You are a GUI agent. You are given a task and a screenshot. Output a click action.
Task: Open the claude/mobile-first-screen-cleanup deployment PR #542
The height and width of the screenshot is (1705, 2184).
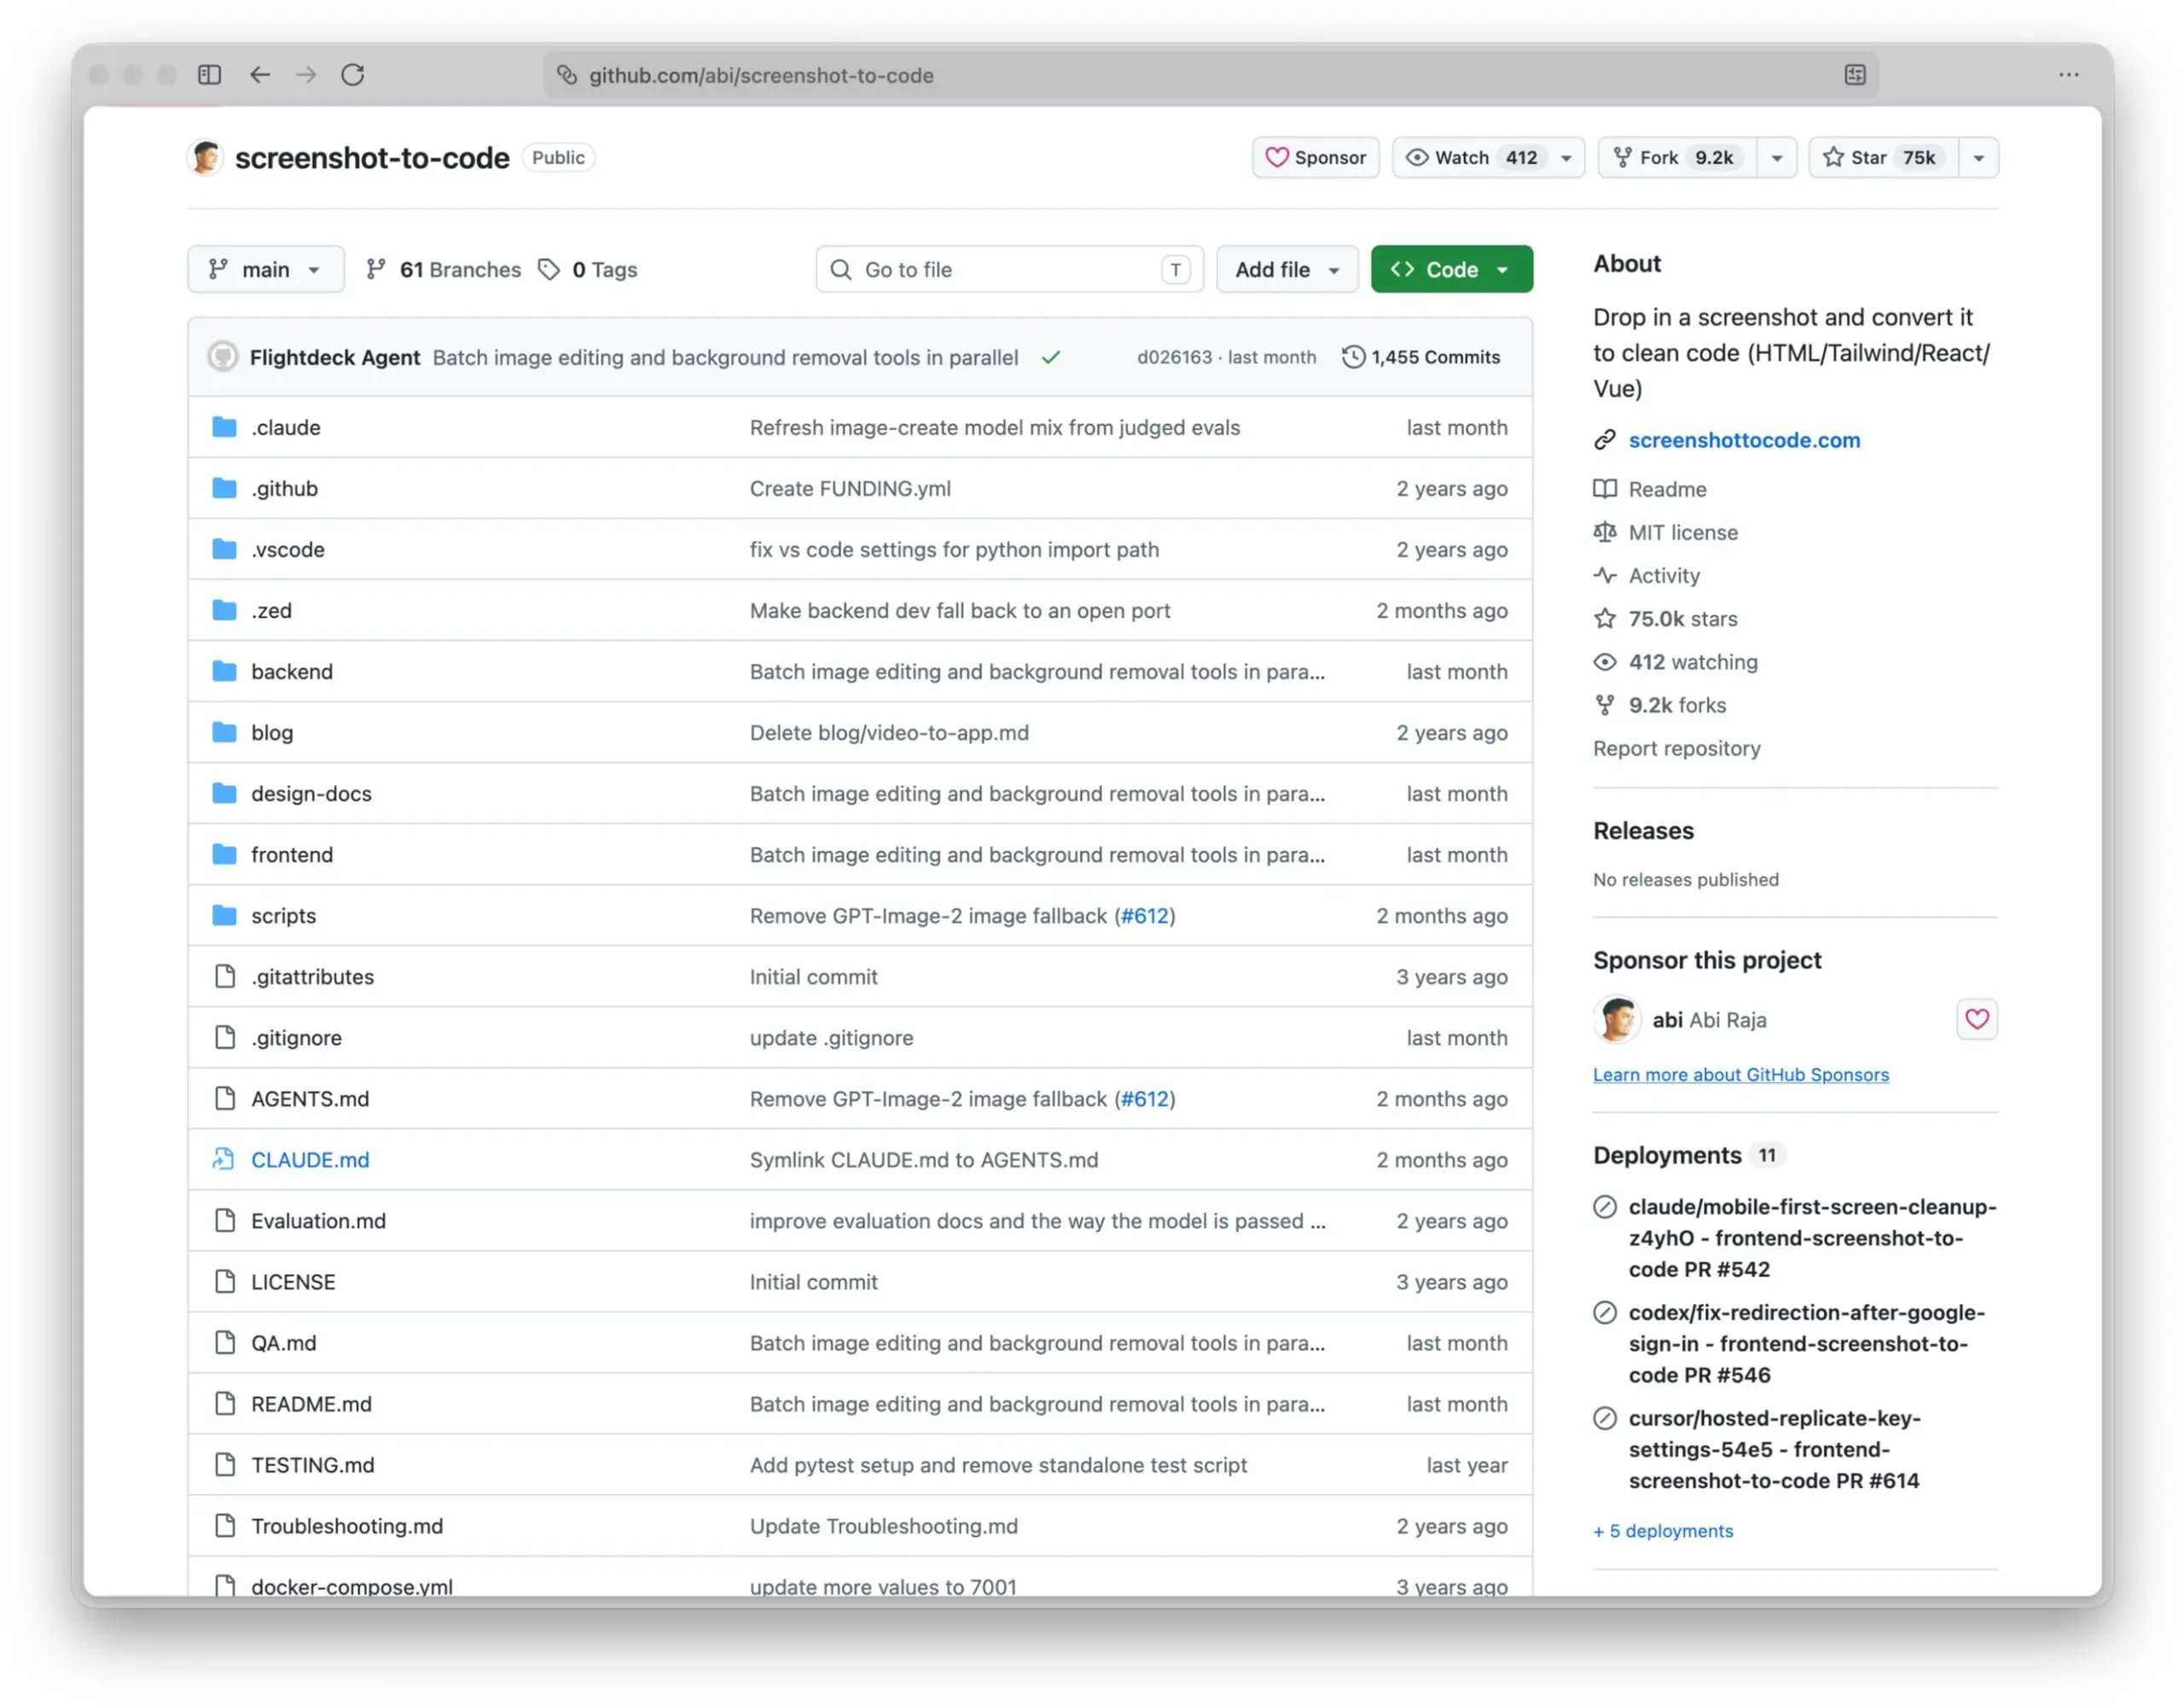coord(1812,1237)
